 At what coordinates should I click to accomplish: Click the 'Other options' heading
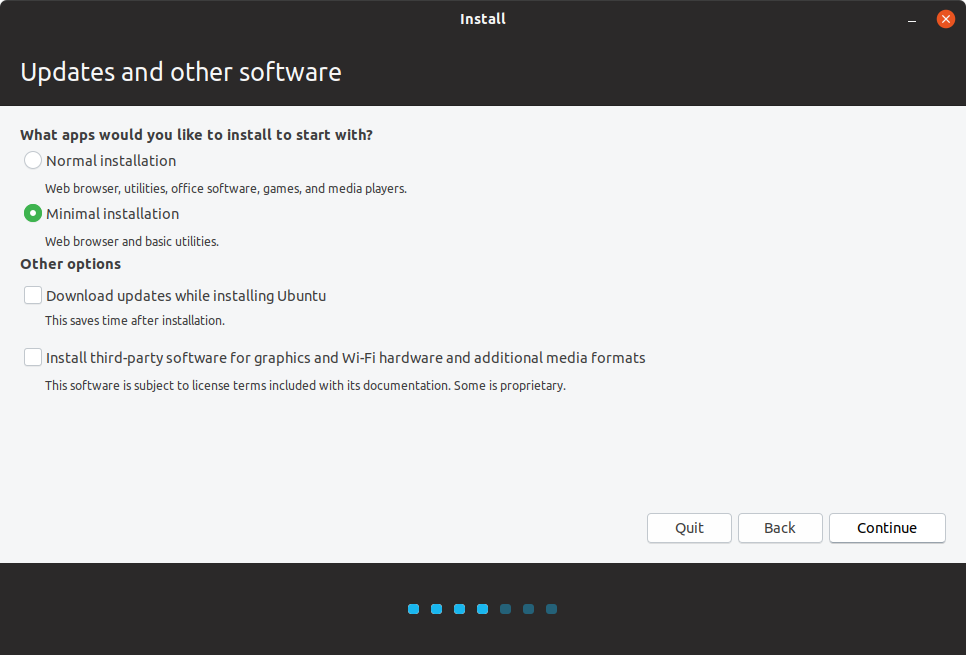point(71,264)
